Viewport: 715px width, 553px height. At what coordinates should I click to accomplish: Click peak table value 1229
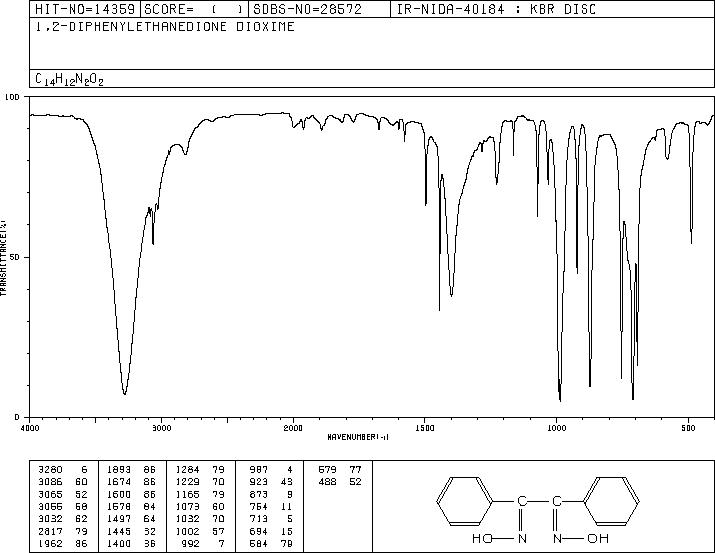(187, 482)
